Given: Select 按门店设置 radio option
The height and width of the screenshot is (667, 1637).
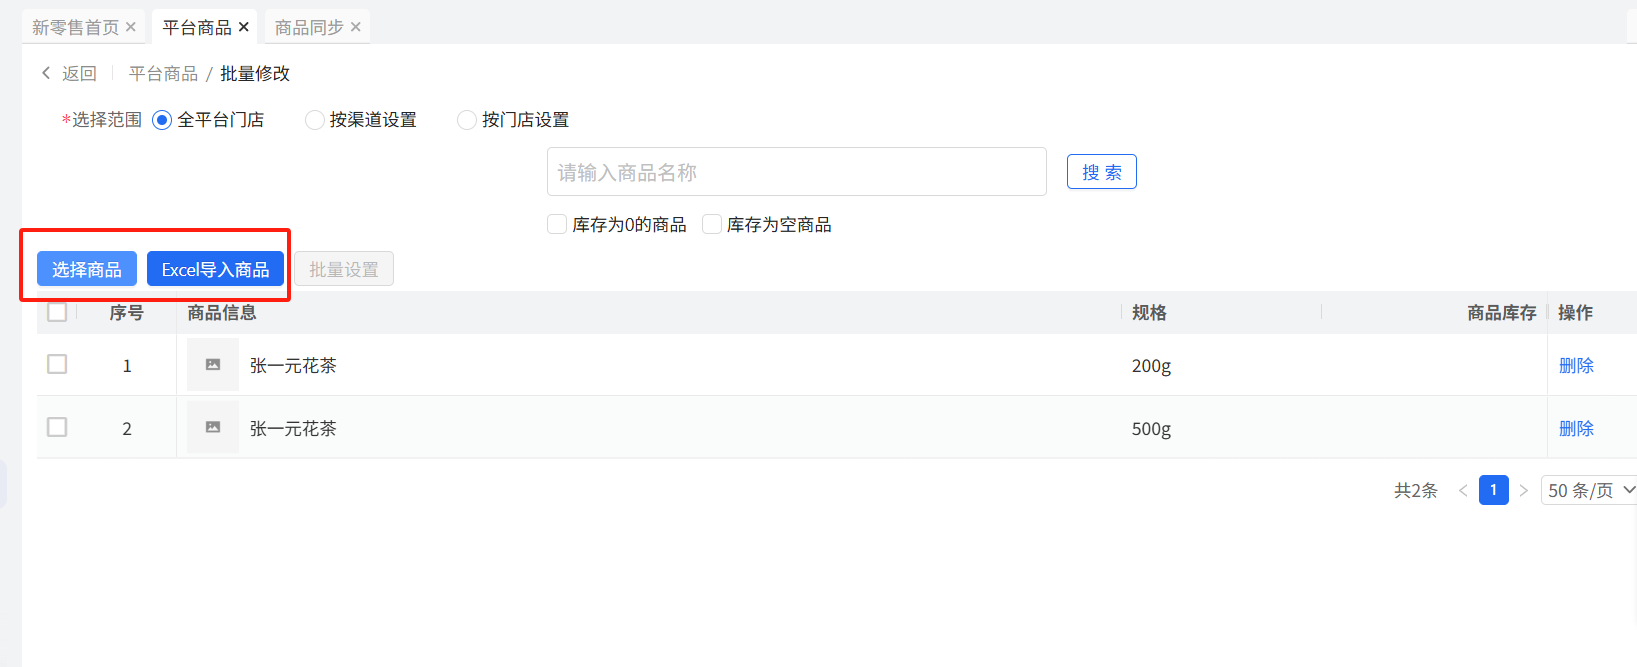Looking at the screenshot, I should coord(466,120).
